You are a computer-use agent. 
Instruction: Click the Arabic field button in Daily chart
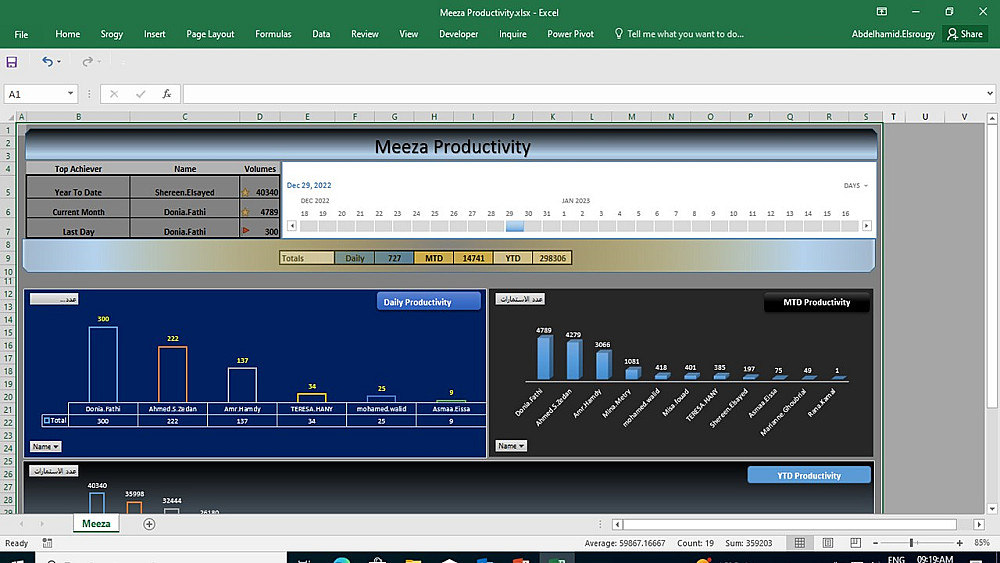[54, 299]
